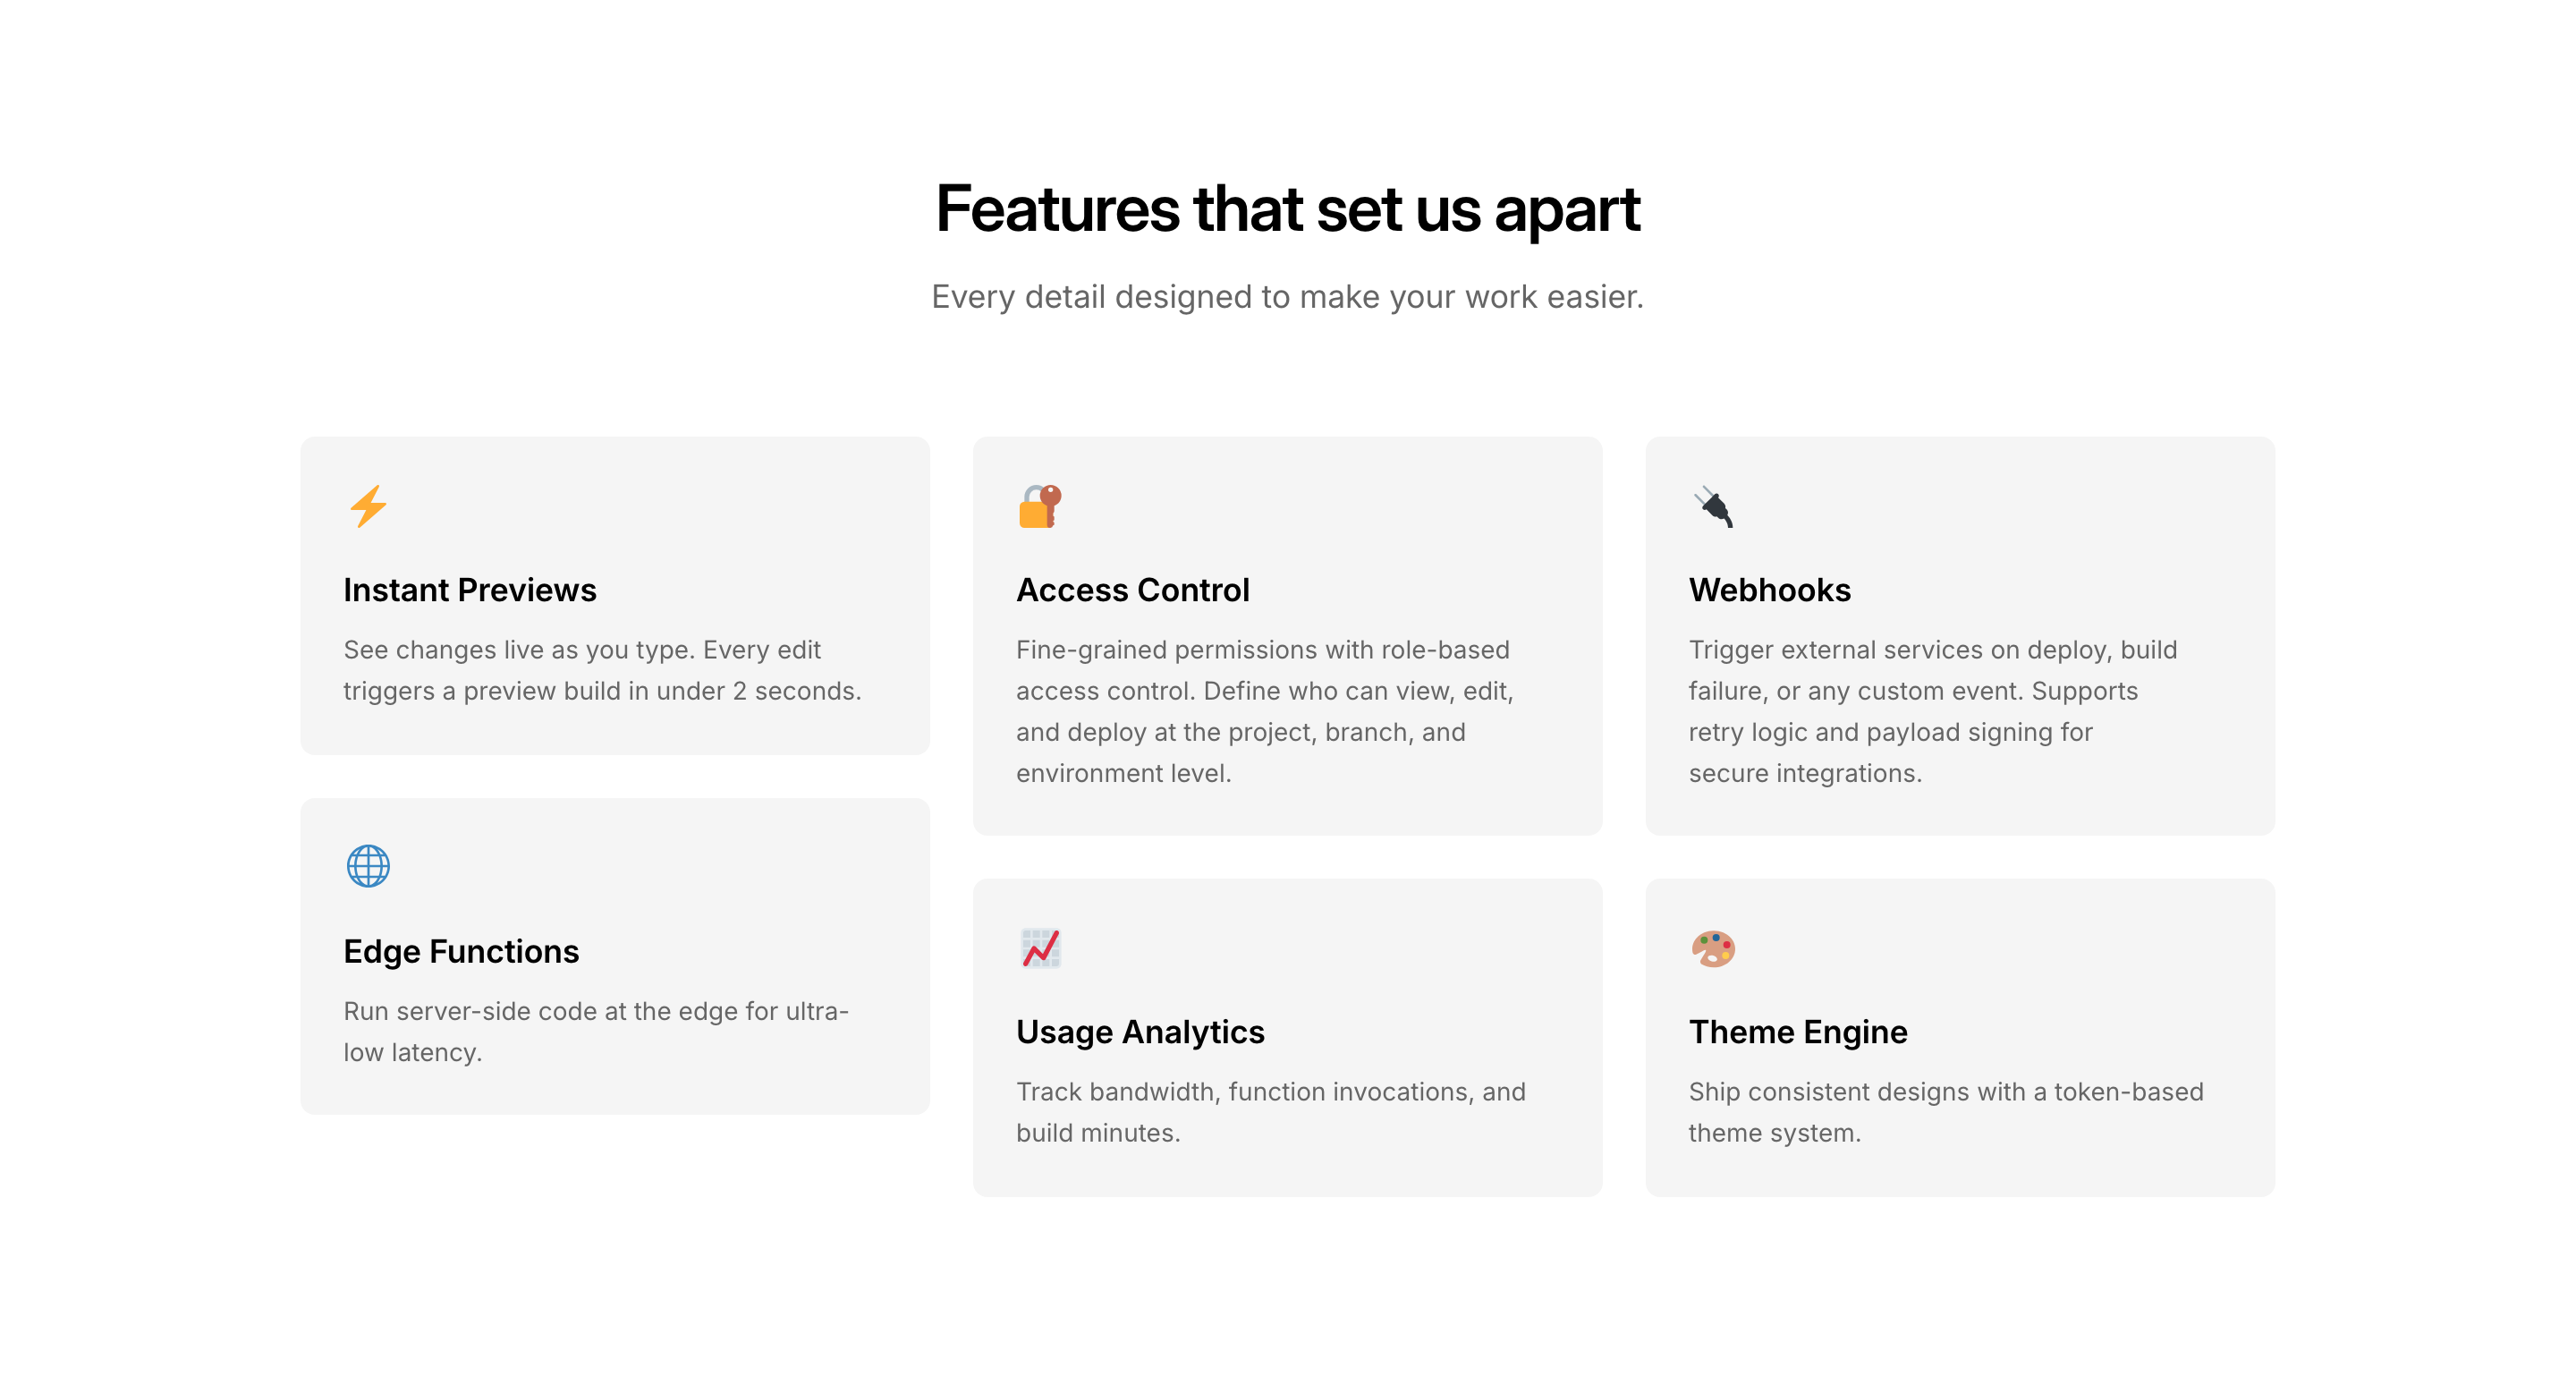This screenshot has height=1385, width=2576.
Task: Select the Edge Functions heading
Action: click(461, 951)
